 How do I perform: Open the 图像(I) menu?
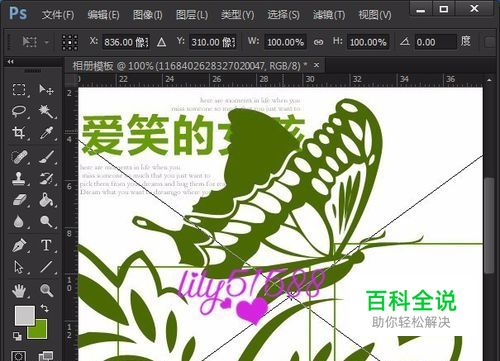[147, 15]
